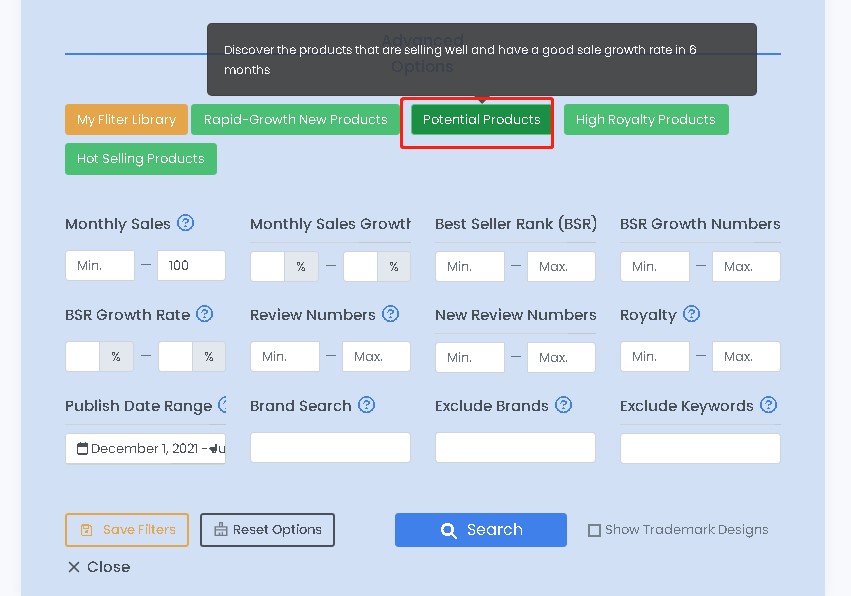
Task: Open the Royalty help icon
Action: click(691, 314)
